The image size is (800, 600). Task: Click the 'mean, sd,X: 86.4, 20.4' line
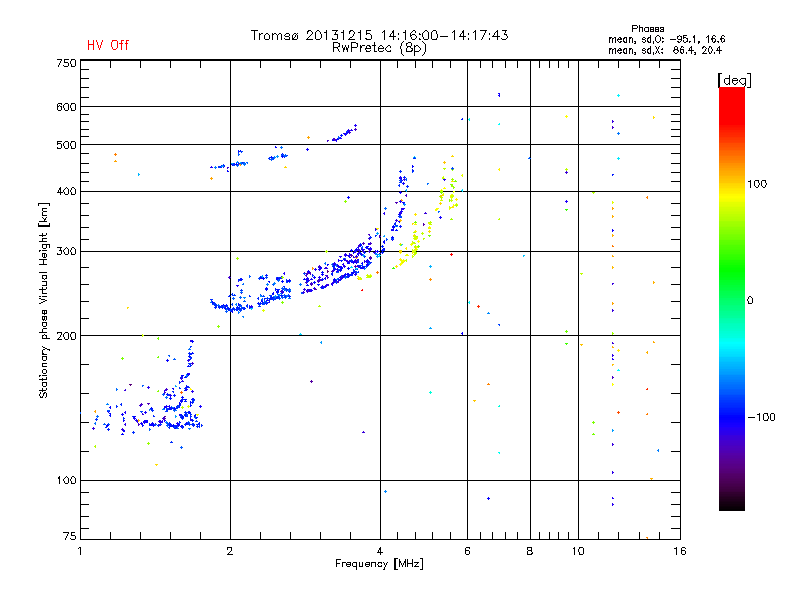[665, 50]
